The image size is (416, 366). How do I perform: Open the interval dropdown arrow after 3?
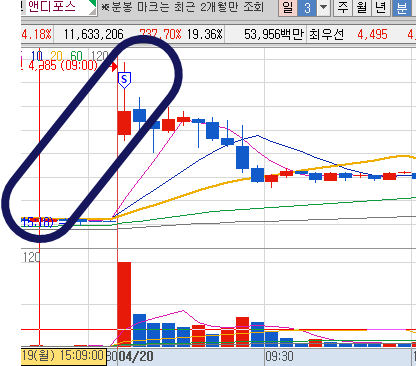point(323,8)
